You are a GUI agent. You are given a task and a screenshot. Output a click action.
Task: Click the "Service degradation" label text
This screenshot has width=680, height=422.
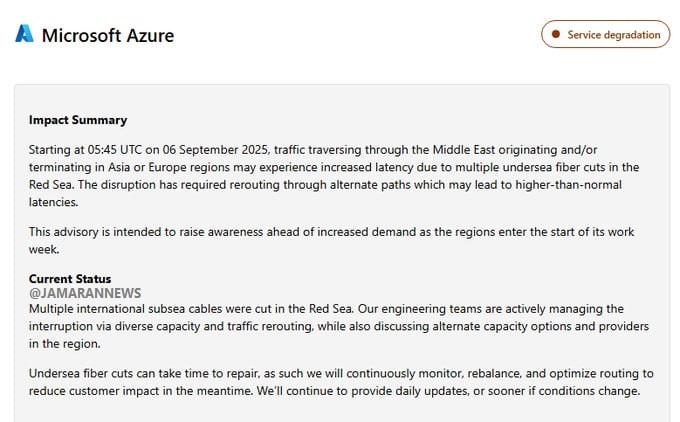coord(614,34)
